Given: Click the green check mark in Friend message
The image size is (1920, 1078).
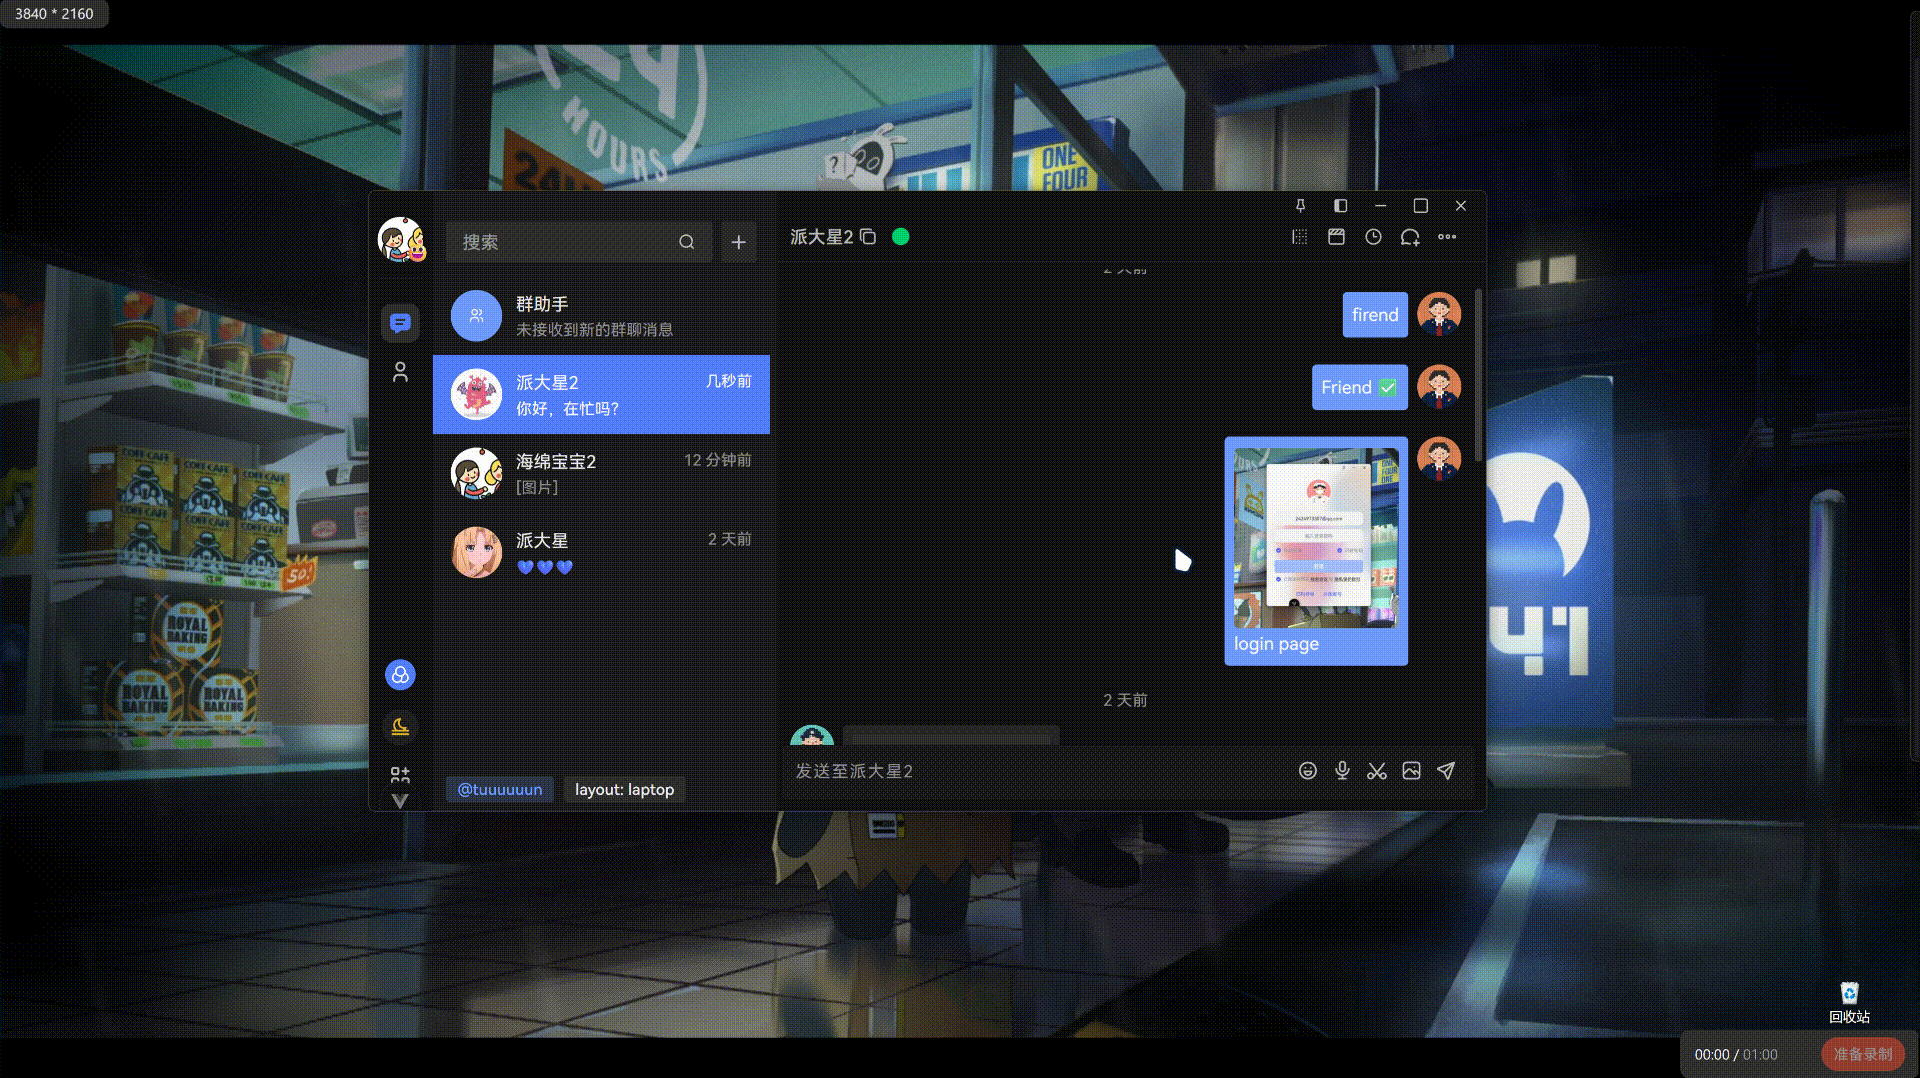Looking at the screenshot, I should (x=1388, y=387).
